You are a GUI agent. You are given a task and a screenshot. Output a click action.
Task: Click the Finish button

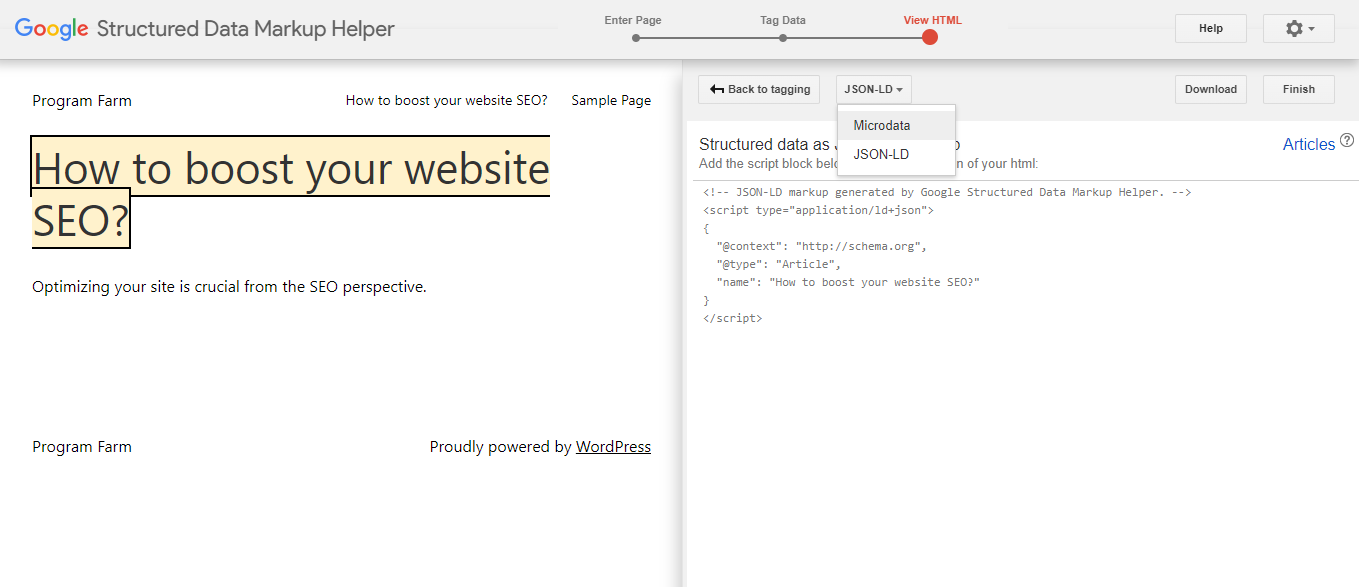pos(1299,89)
